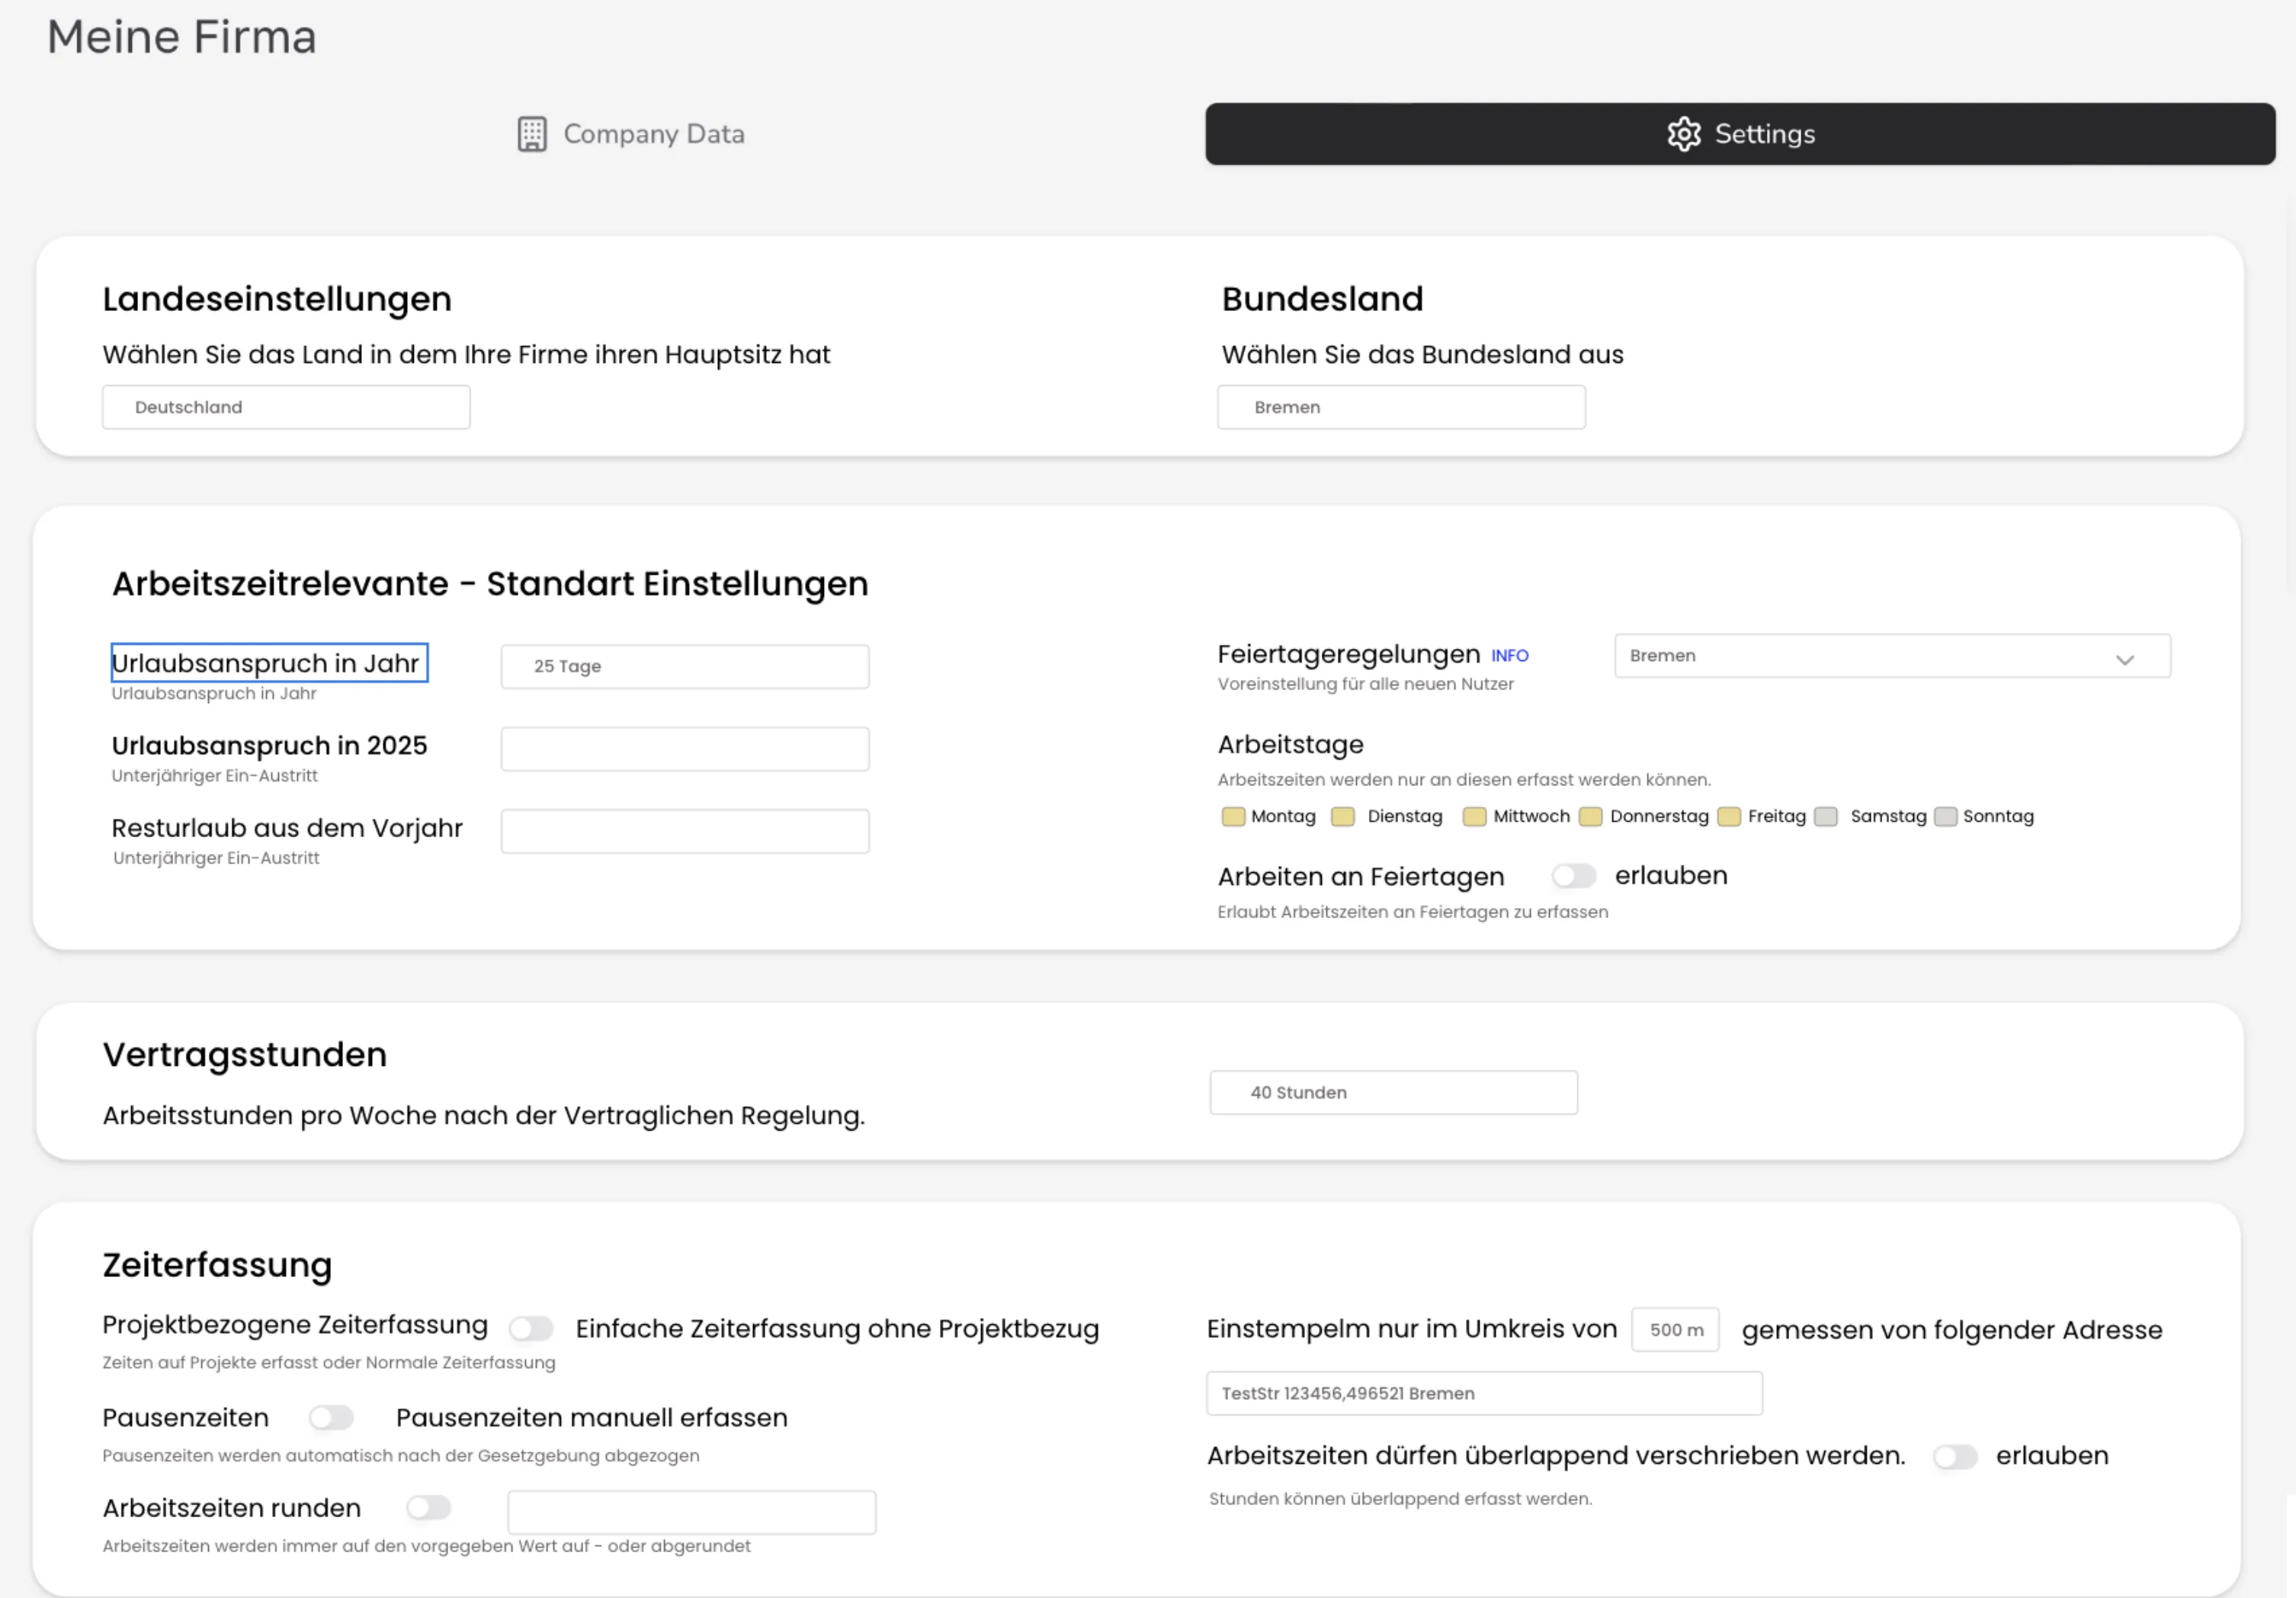The height and width of the screenshot is (1598, 2296).
Task: Enable working on holidays toggle
Action: coord(1573,876)
